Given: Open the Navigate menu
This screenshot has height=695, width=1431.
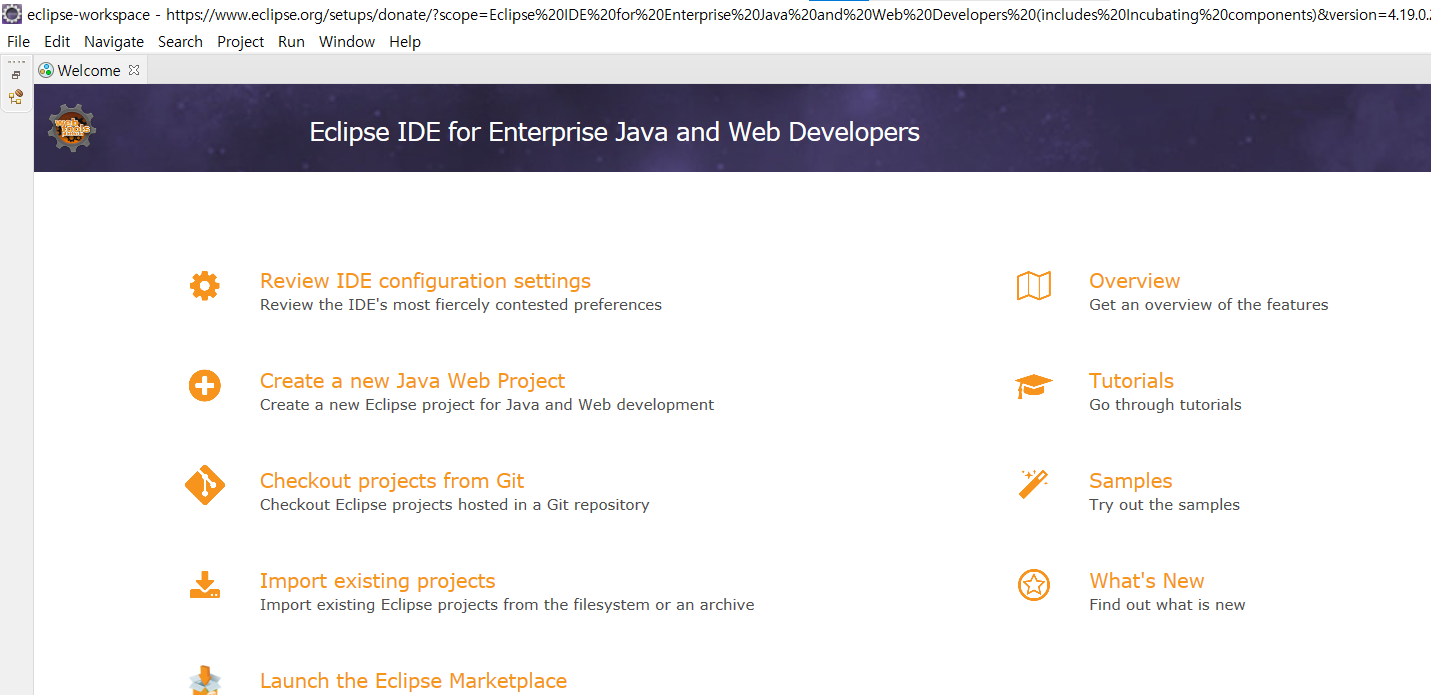Looking at the screenshot, I should click(114, 42).
